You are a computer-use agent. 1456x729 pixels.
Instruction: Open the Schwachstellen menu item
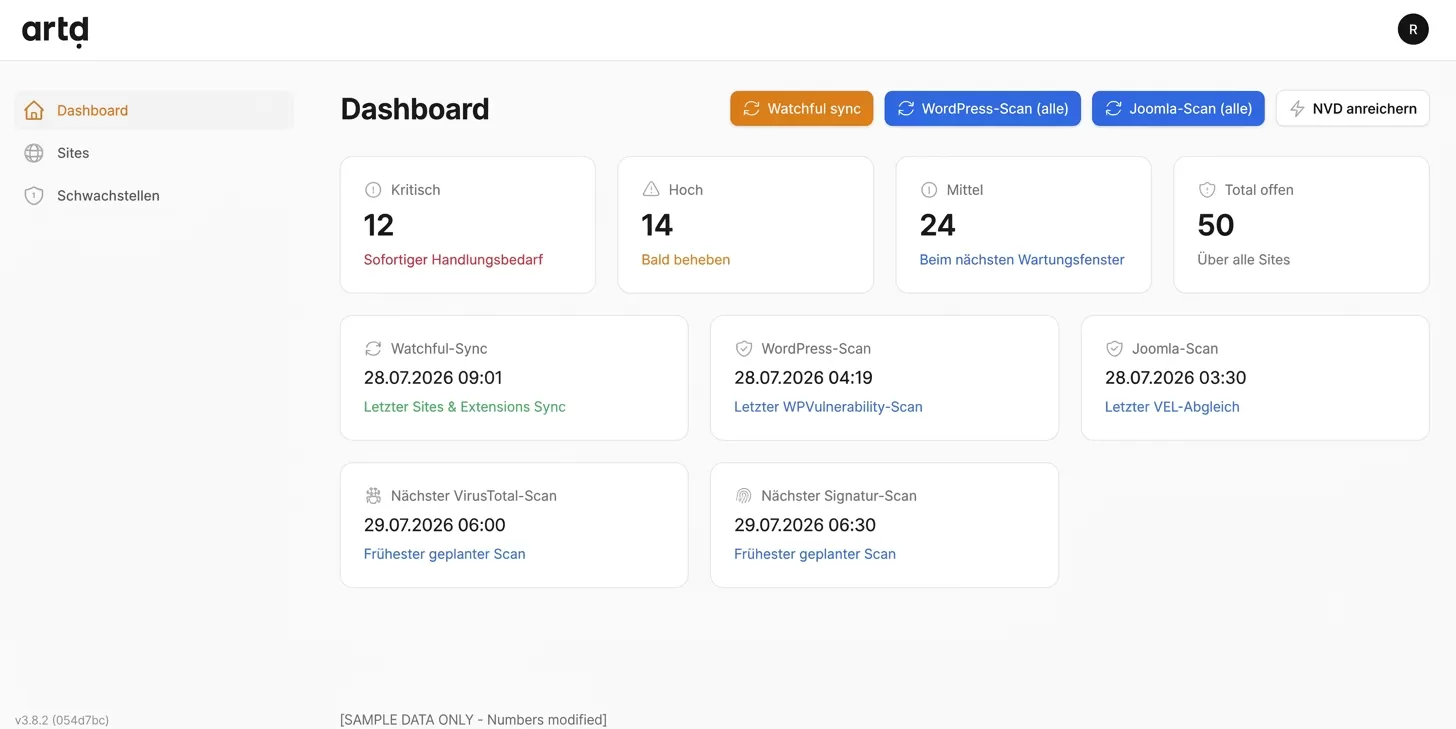coord(154,196)
